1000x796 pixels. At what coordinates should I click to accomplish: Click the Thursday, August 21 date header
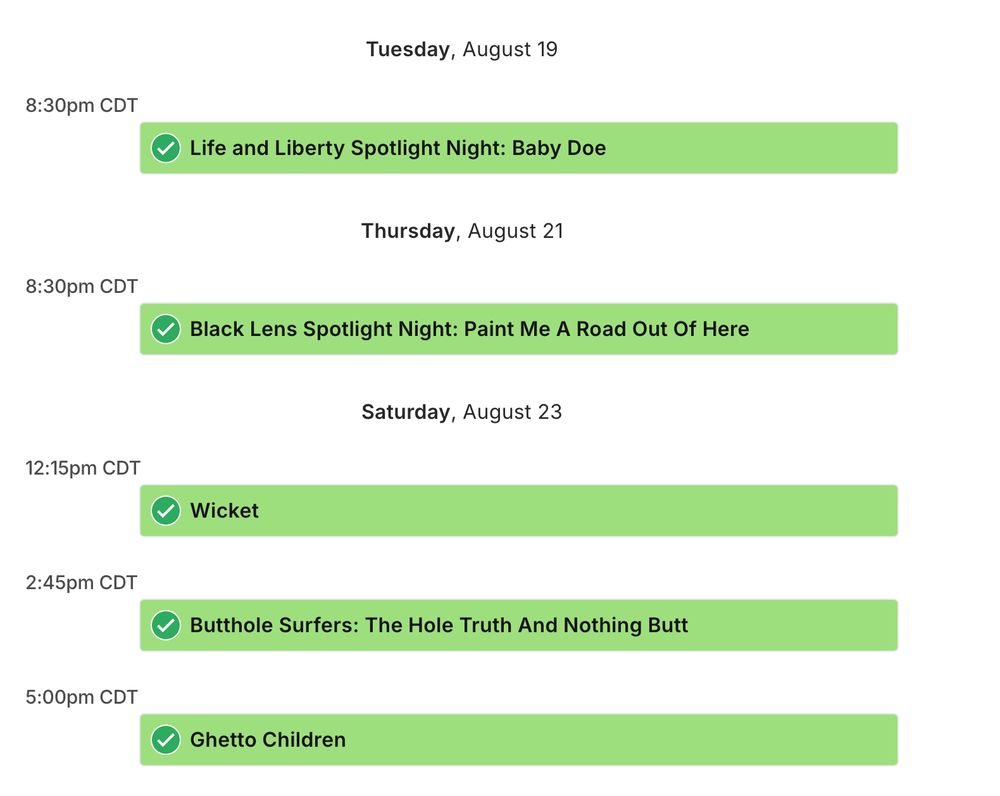[462, 231]
